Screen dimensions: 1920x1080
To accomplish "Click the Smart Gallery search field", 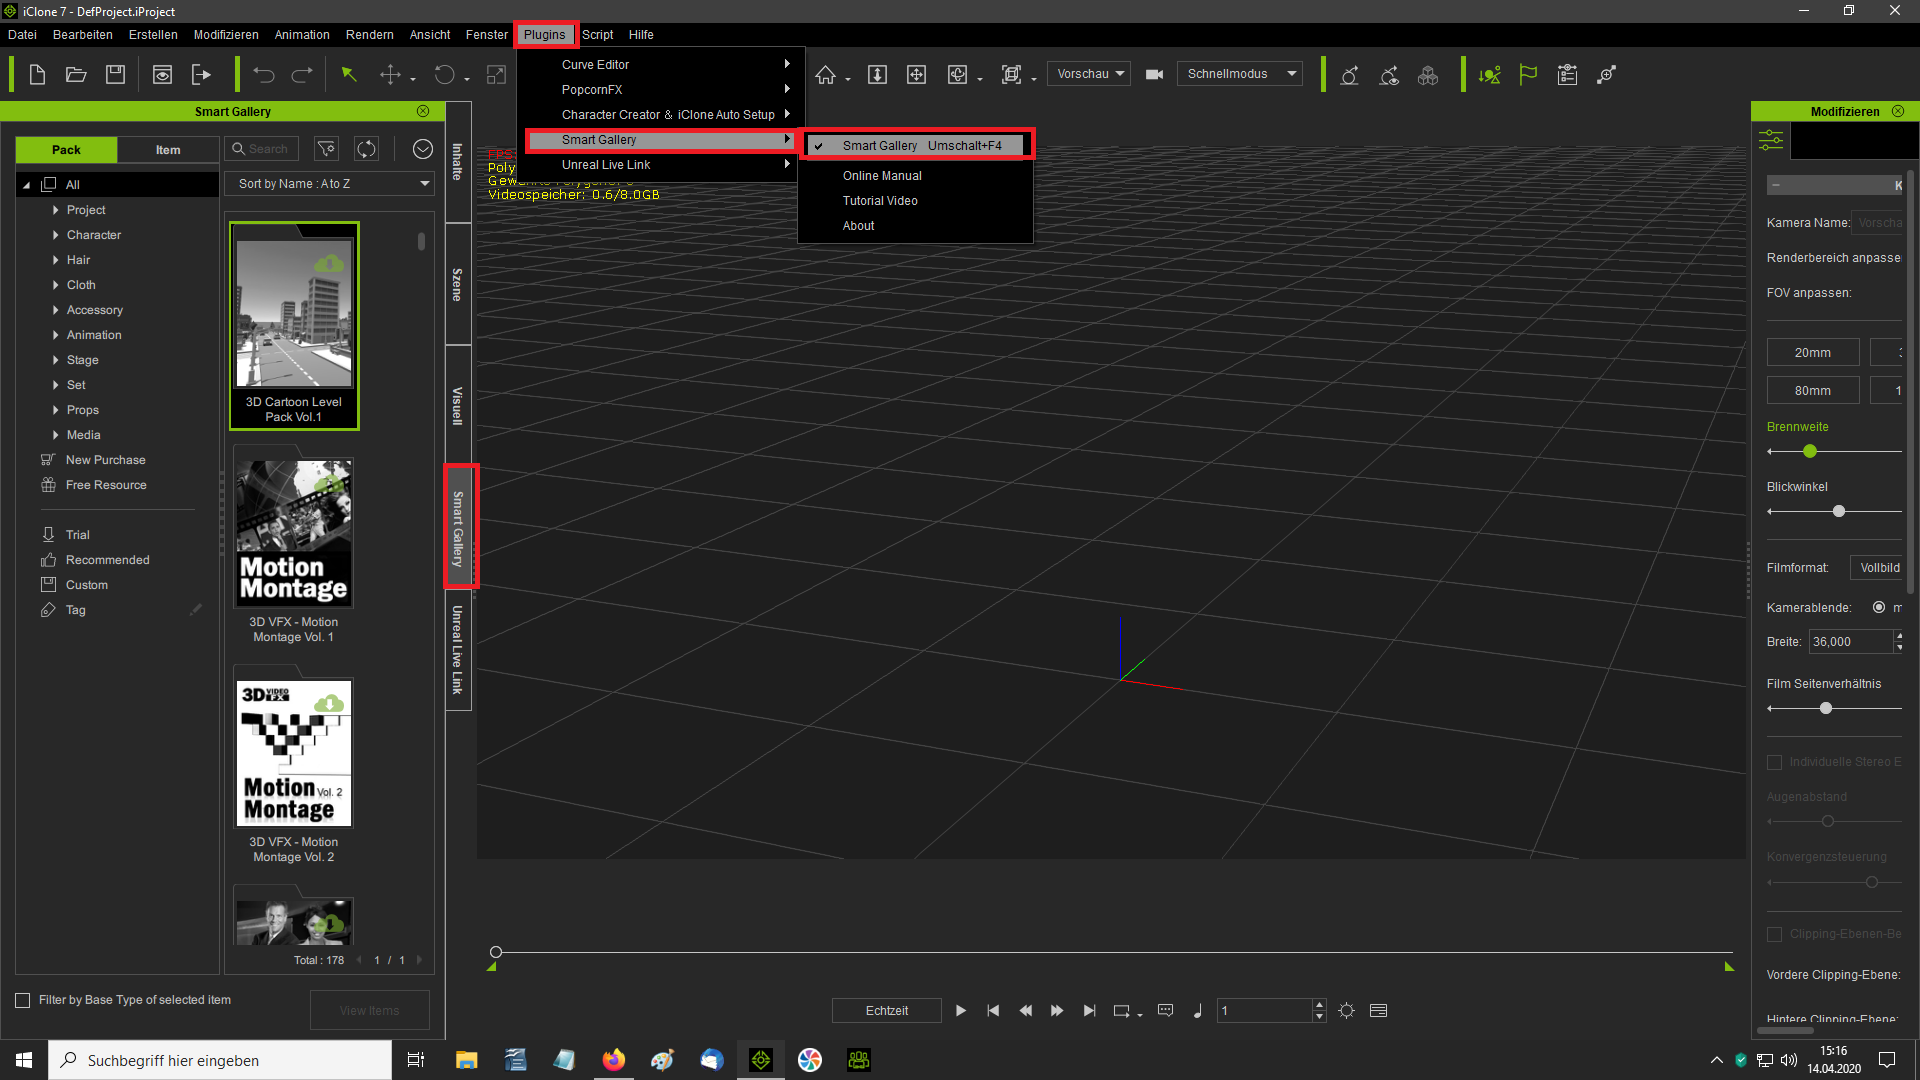I will tap(264, 149).
